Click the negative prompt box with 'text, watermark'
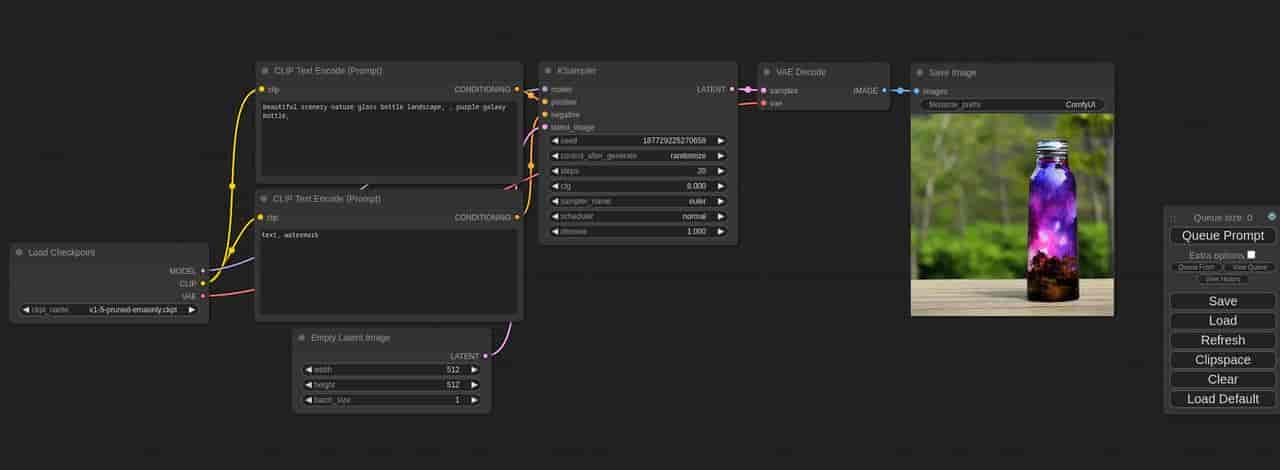 pyautogui.click(x=388, y=271)
